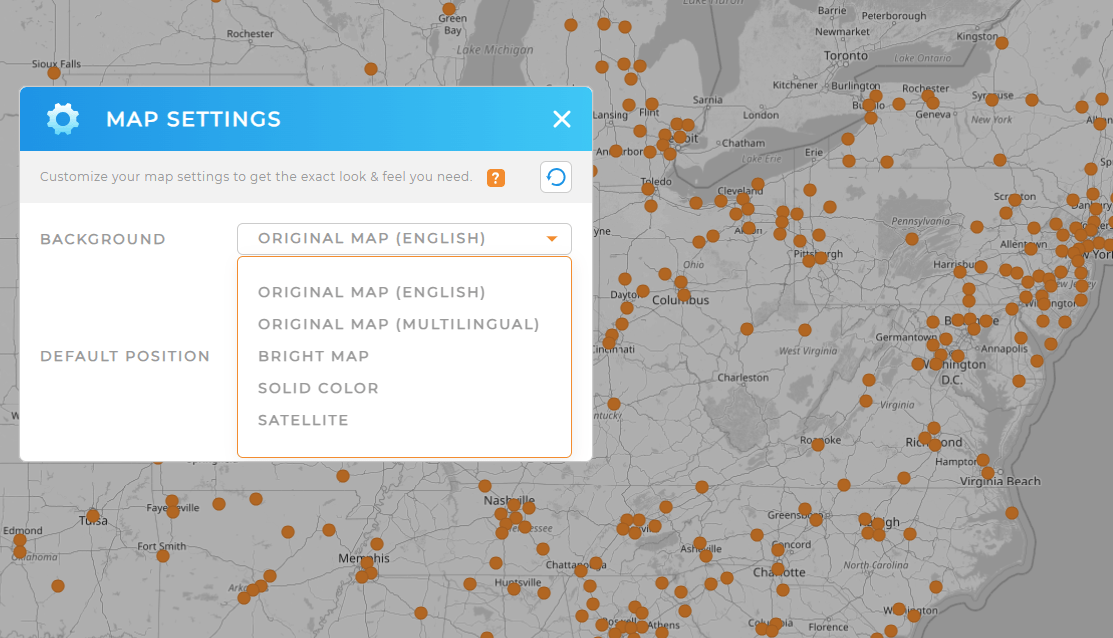Click the Map Settings title text
1113x638 pixels.
coord(193,120)
